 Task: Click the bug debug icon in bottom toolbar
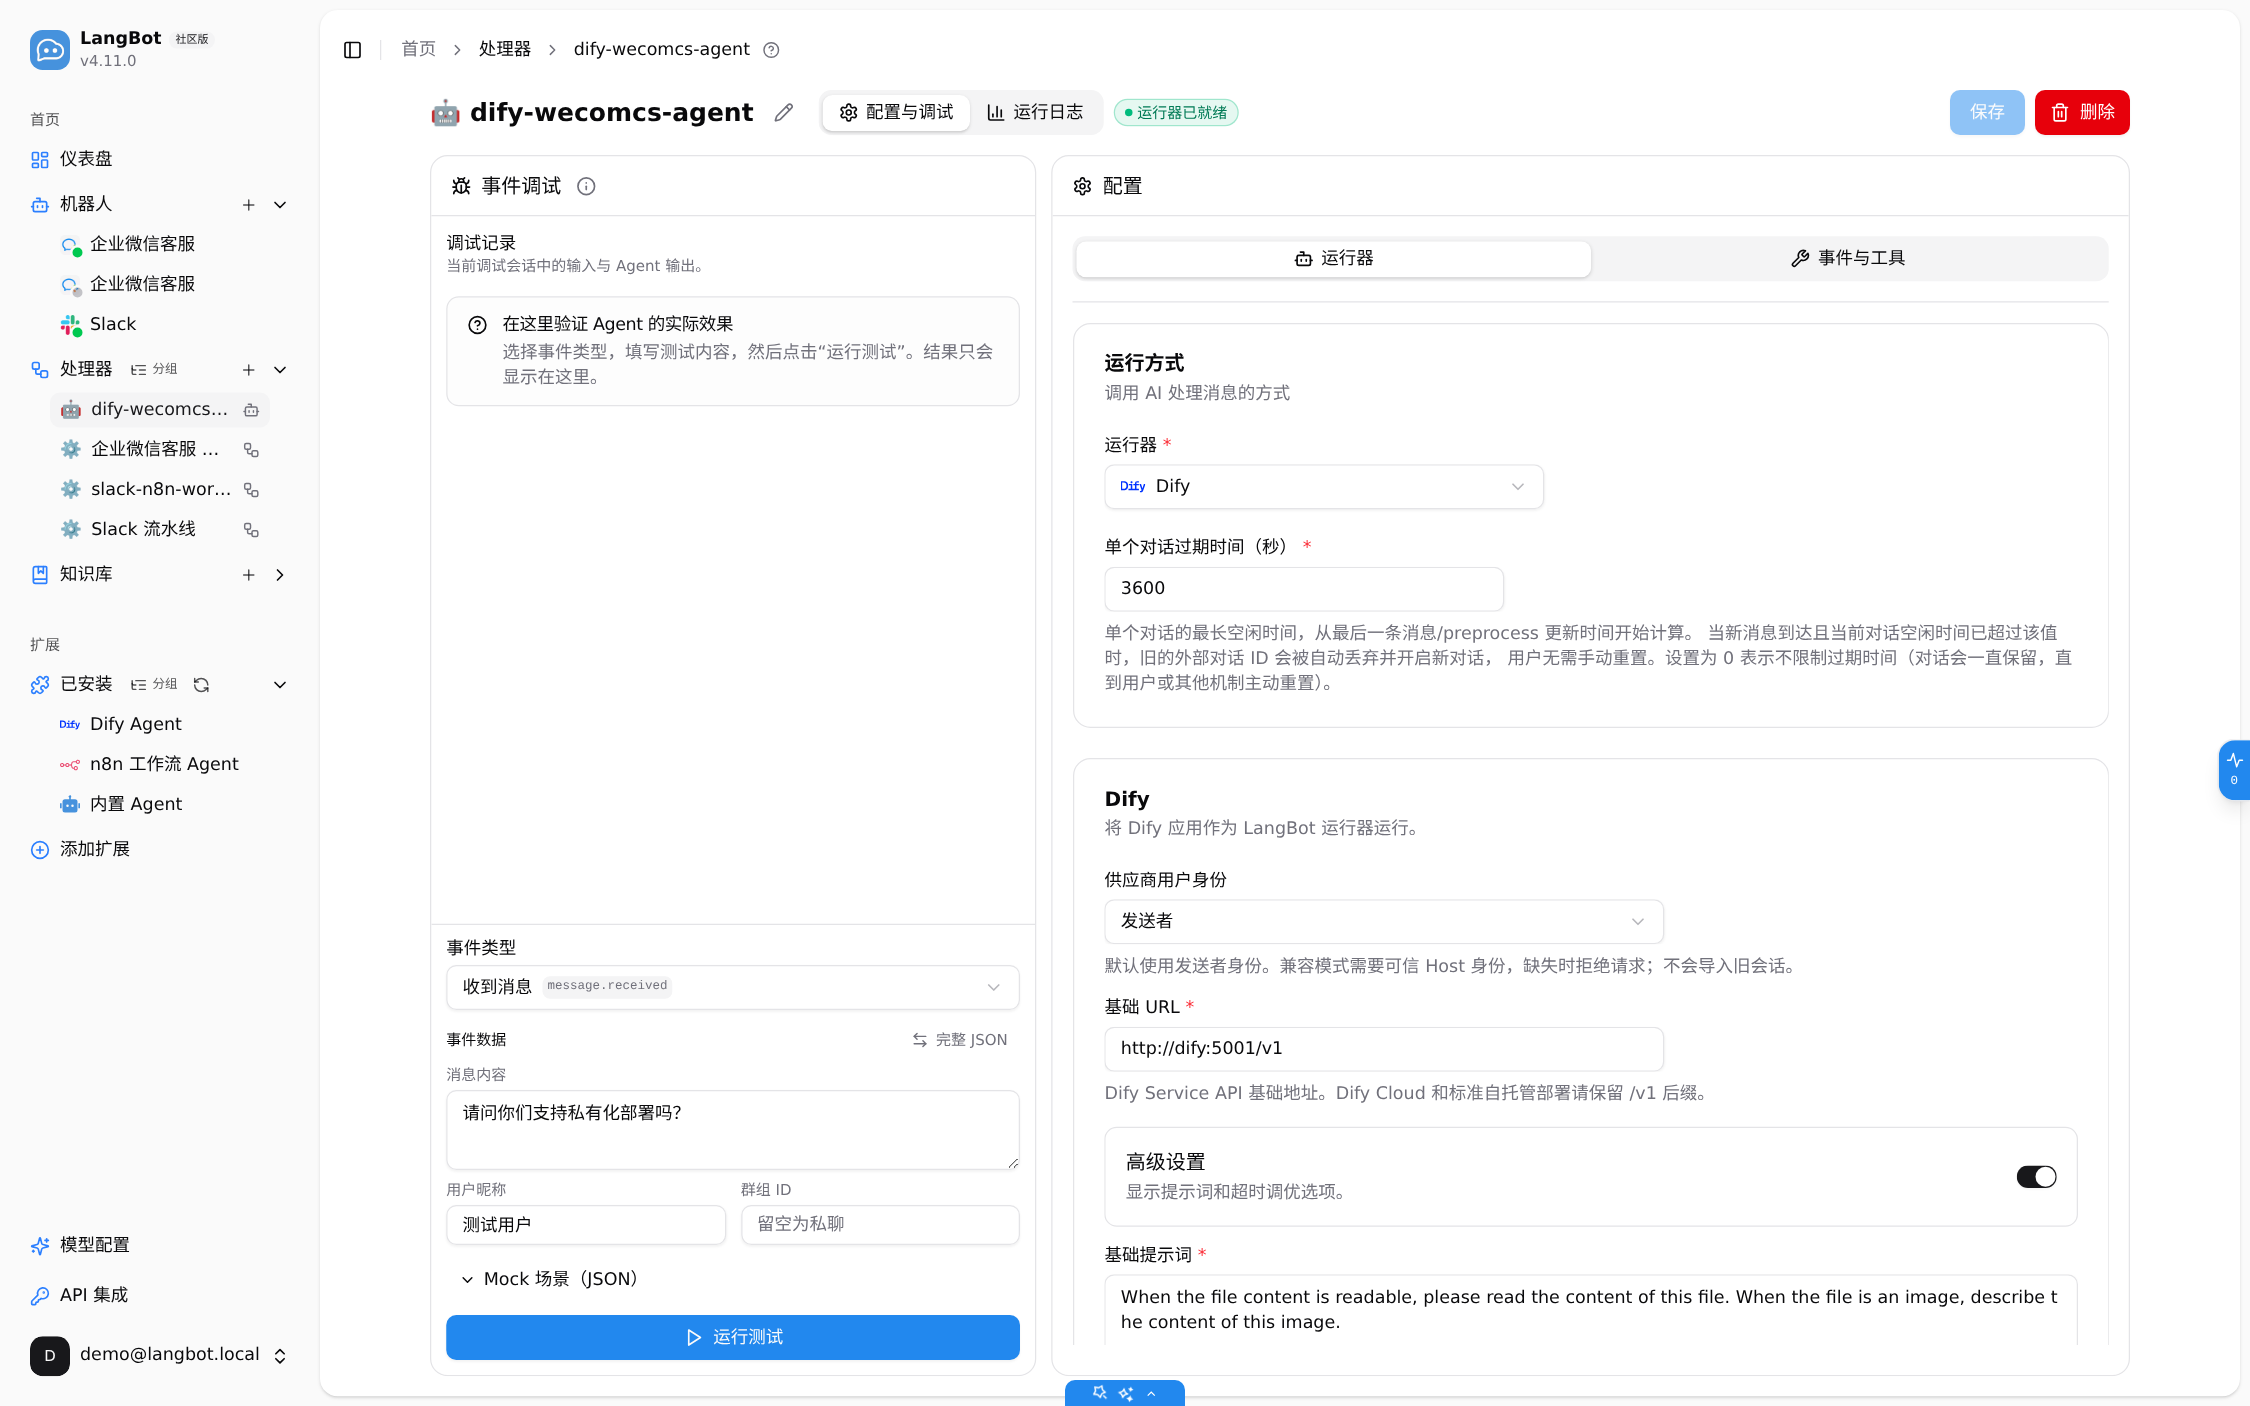[x=1100, y=1393]
